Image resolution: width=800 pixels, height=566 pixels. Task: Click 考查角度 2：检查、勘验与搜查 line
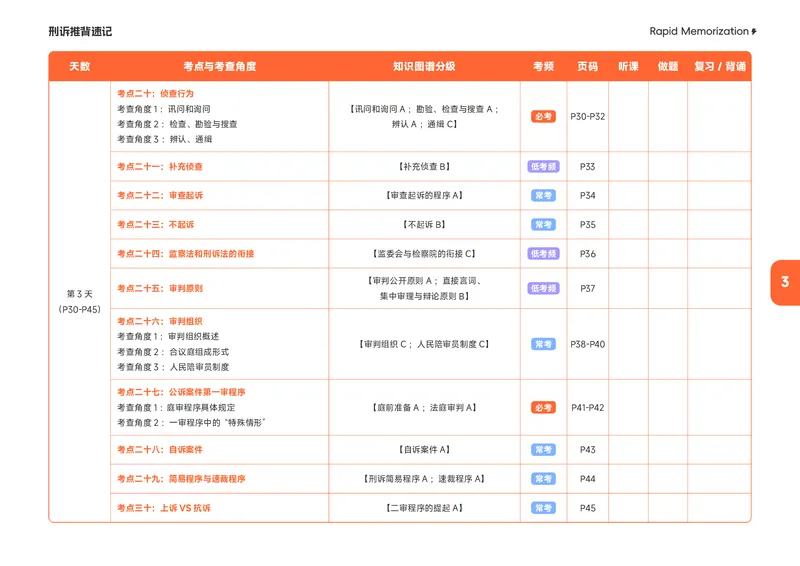(x=177, y=124)
